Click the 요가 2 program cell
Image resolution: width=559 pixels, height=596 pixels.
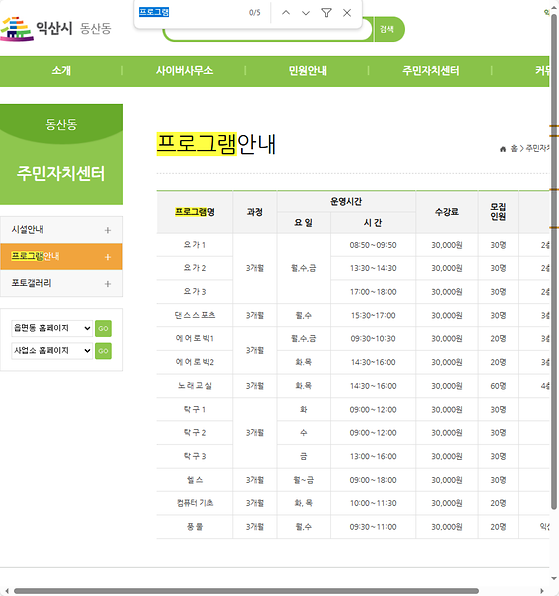(x=195, y=268)
